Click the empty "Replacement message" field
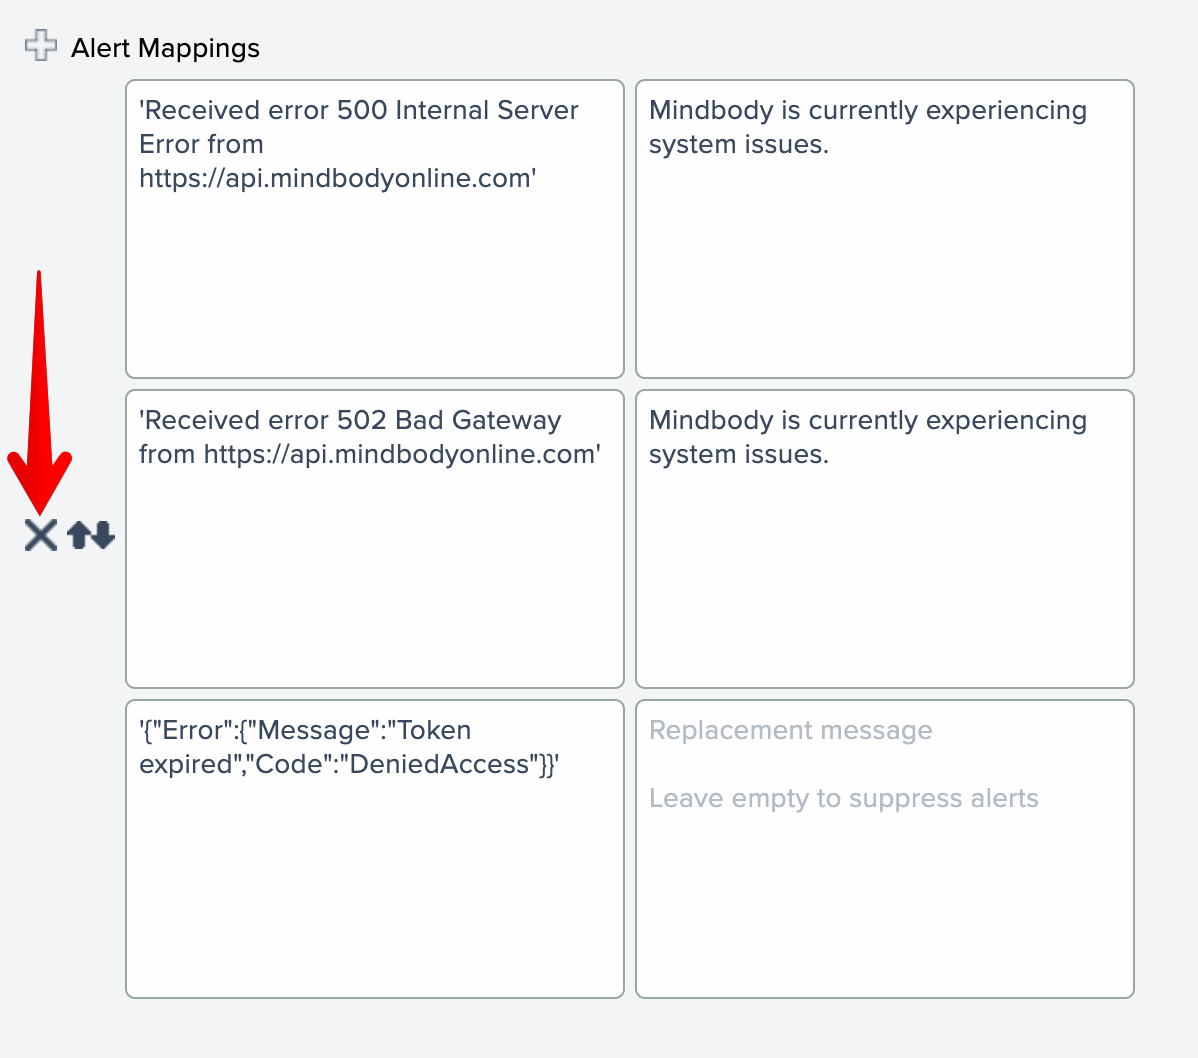This screenshot has height=1058, width=1198. (884, 900)
